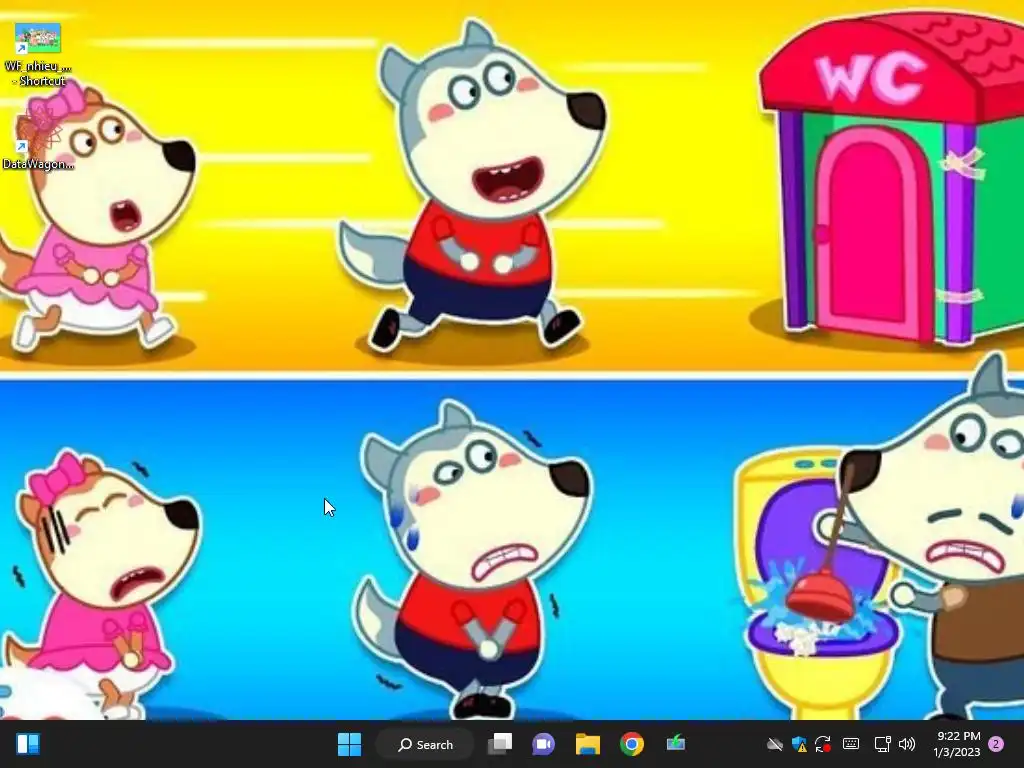Open File Explorer from the taskbar
1024x768 pixels.
[x=587, y=744]
